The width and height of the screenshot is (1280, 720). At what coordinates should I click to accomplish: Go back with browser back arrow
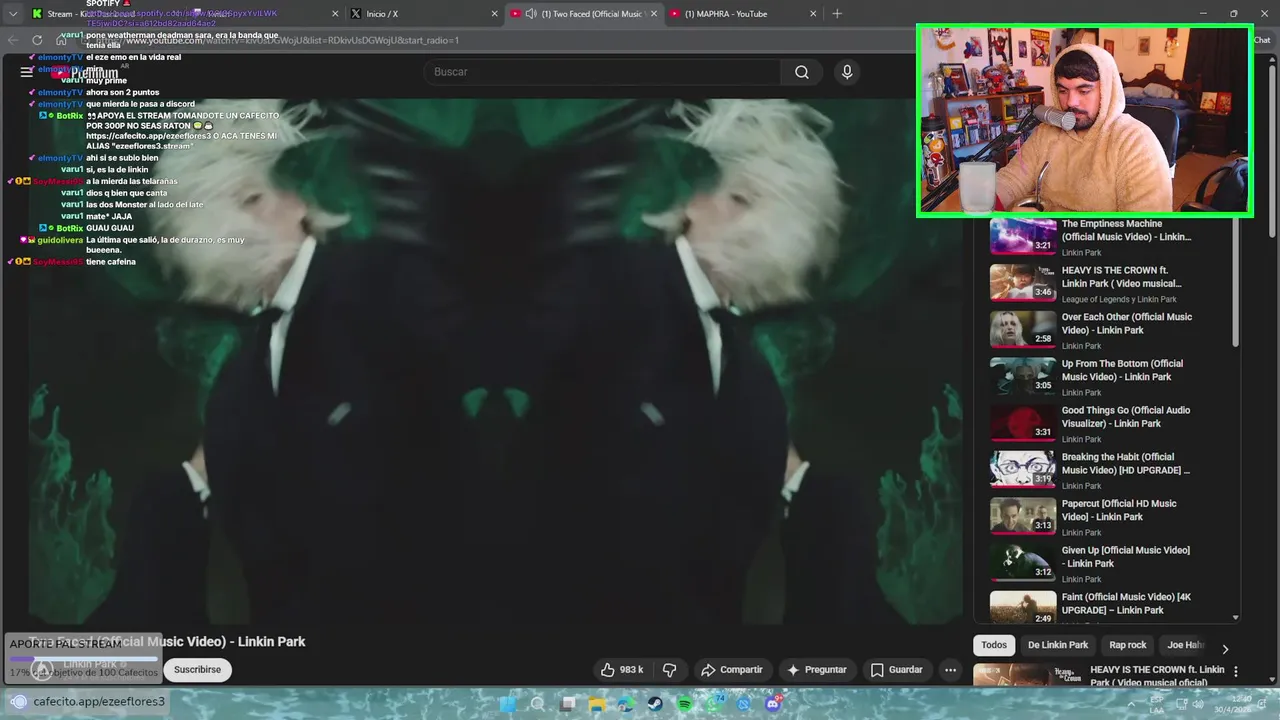13,40
